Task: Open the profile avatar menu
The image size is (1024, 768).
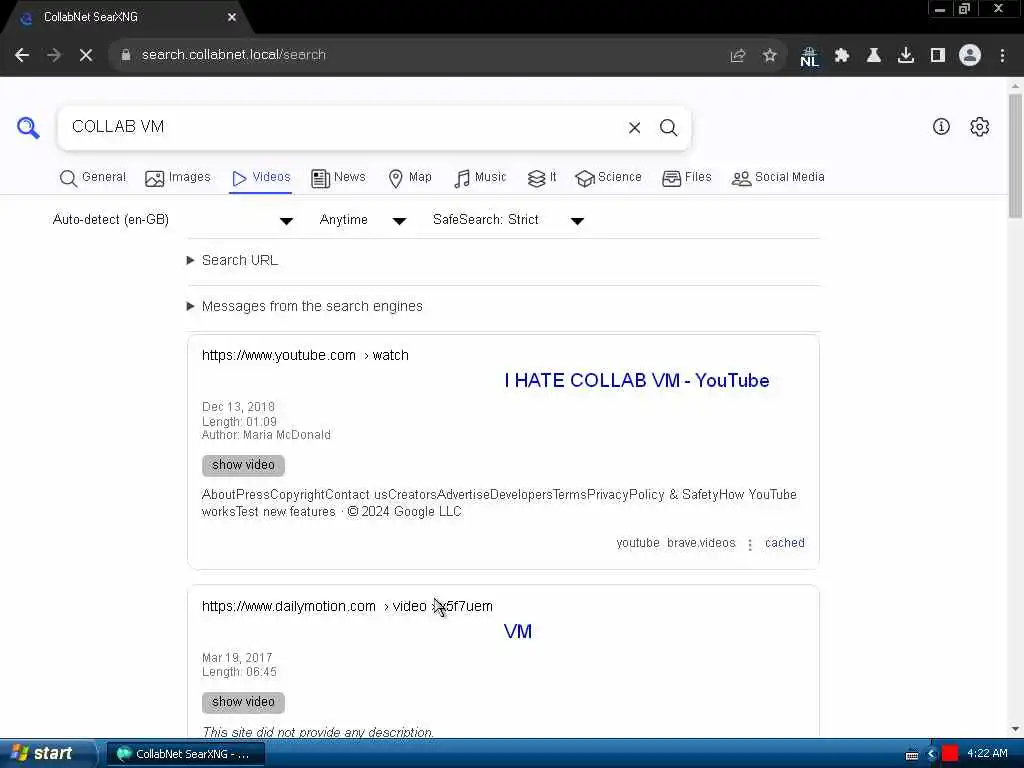Action: tap(970, 56)
